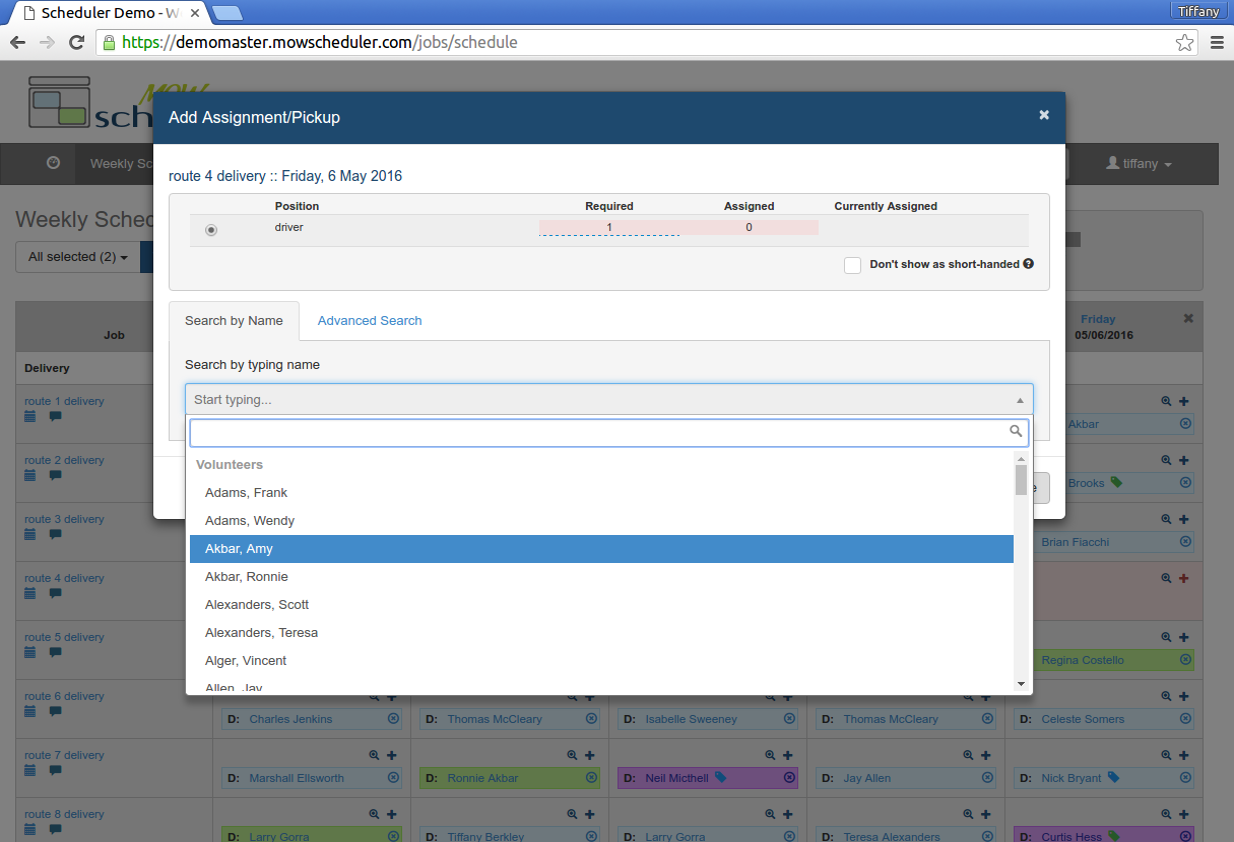Click the calendar icon under route 3 delivery

point(30,534)
